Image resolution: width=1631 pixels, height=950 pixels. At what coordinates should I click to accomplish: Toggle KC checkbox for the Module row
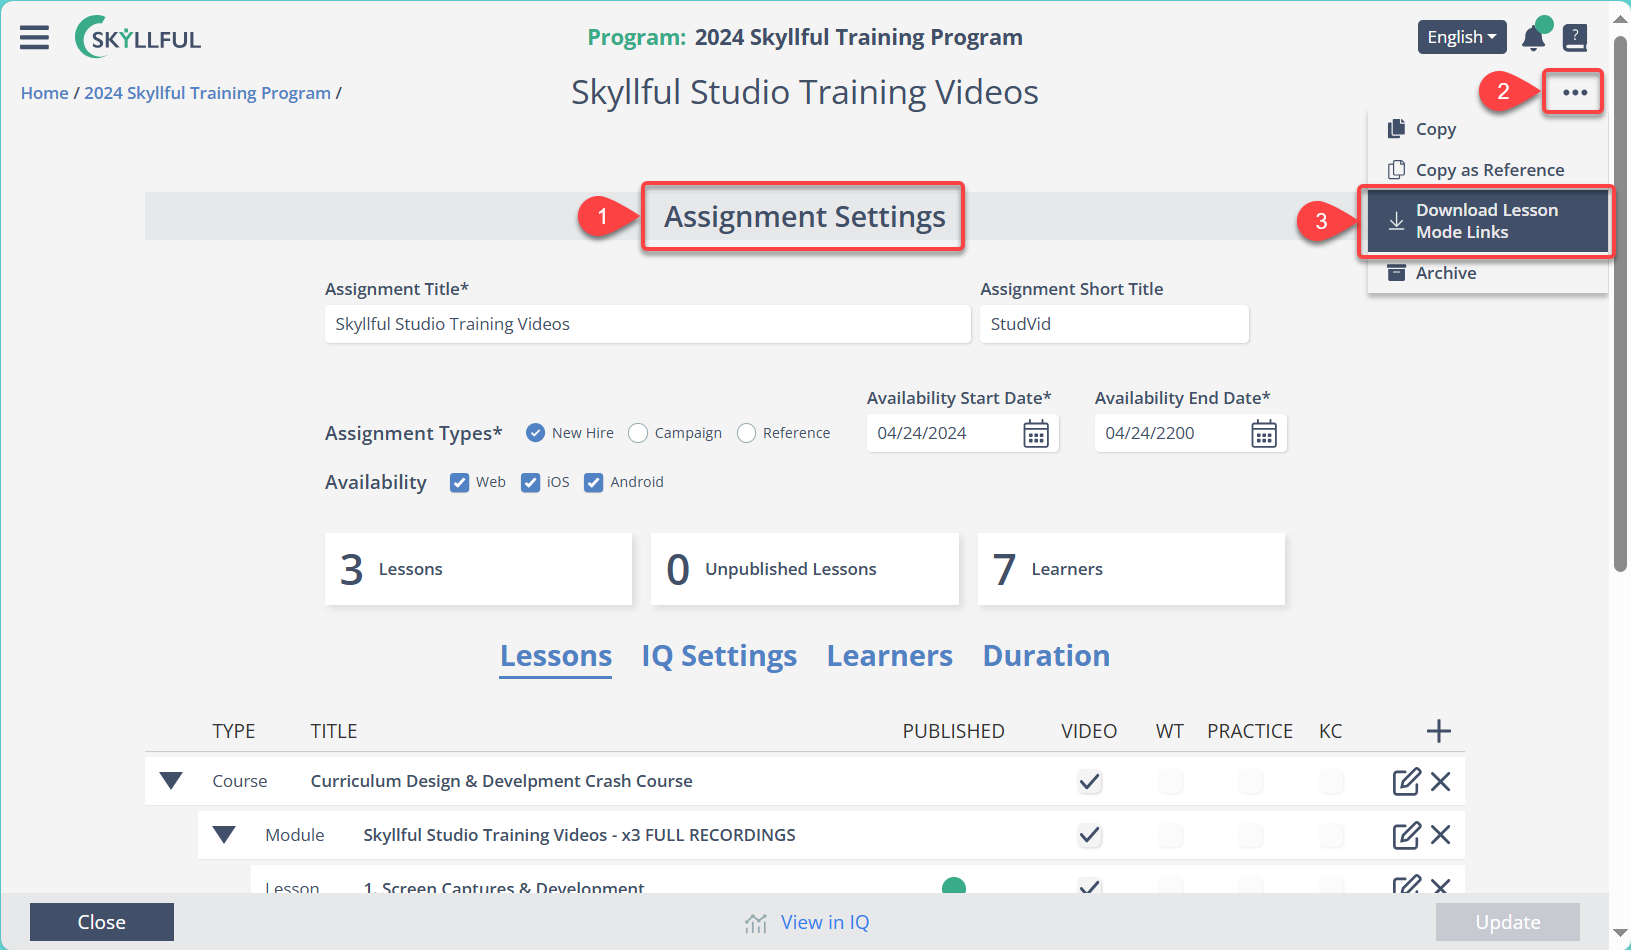coord(1331,835)
